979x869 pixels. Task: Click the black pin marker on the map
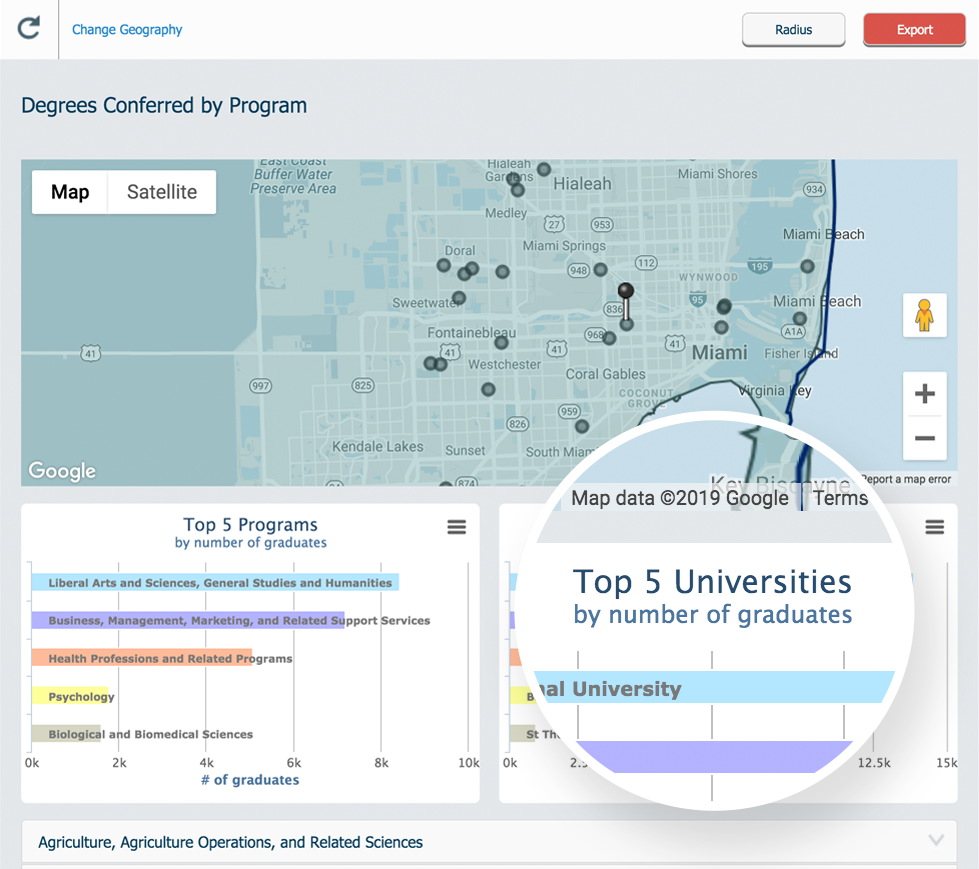coord(626,291)
